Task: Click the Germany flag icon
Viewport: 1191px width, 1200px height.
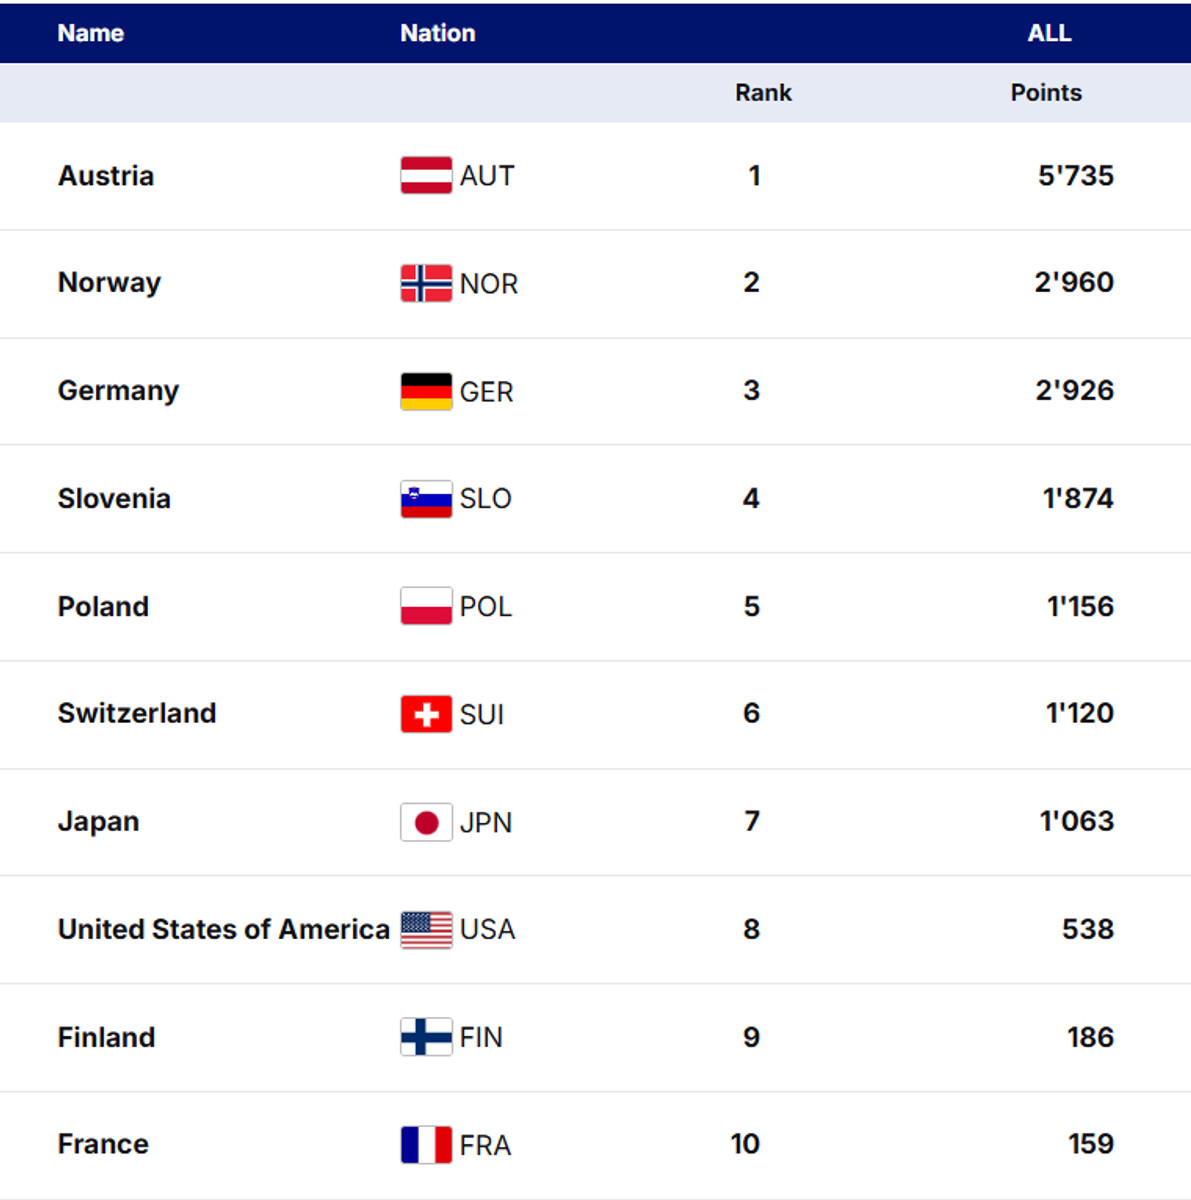Action: pyautogui.click(x=426, y=391)
